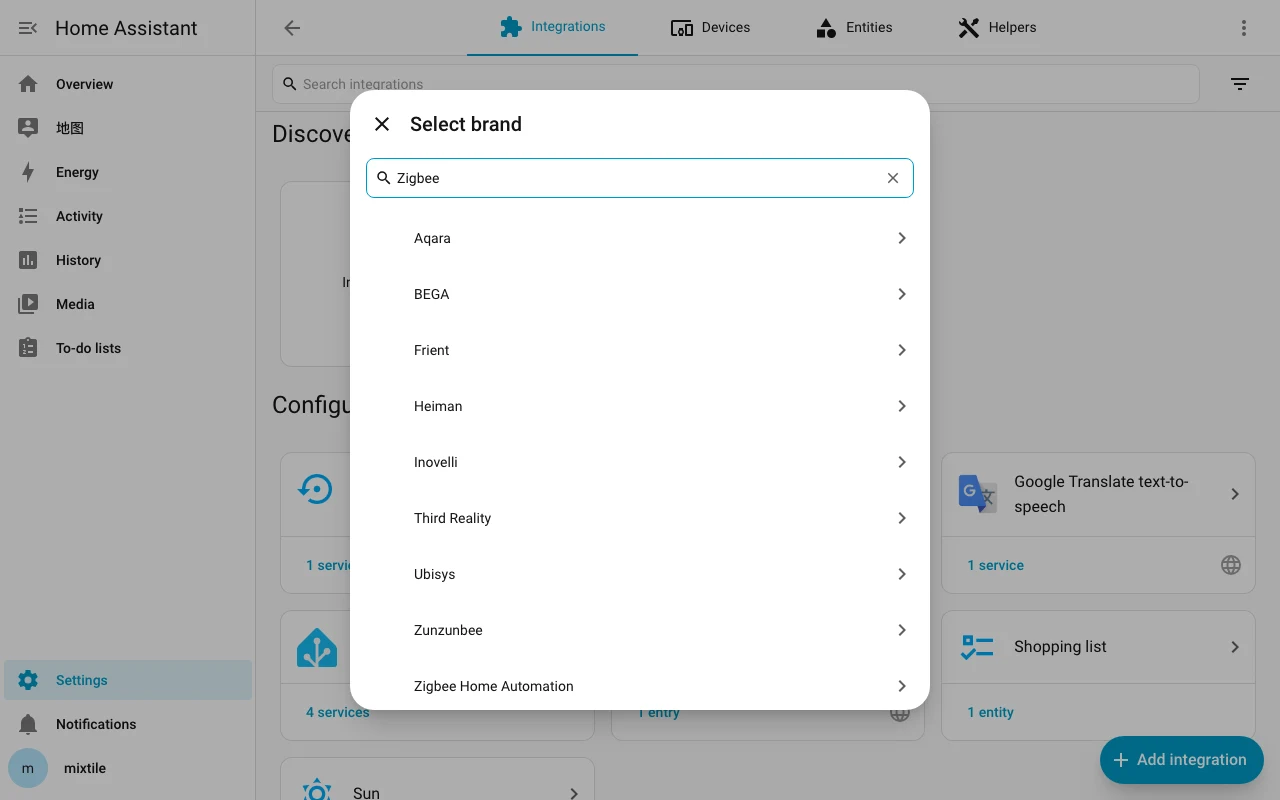Image resolution: width=1280 pixels, height=800 pixels.
Task: Select the Zunzunbee brand
Action: pos(640,630)
